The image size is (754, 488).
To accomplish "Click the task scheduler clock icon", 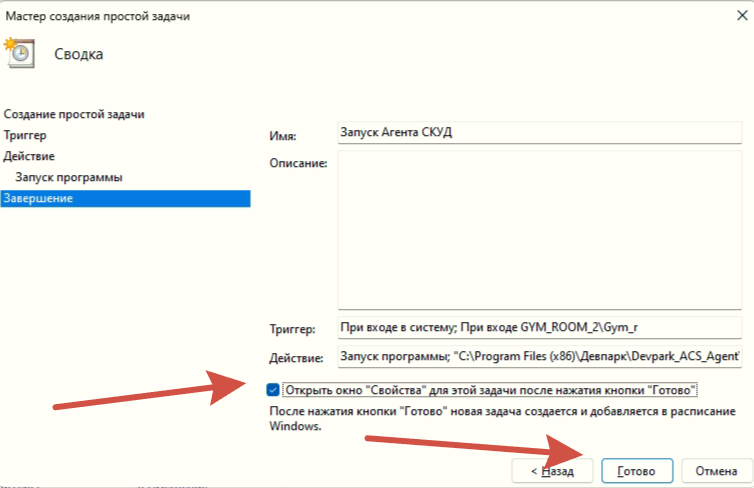I will point(19,53).
